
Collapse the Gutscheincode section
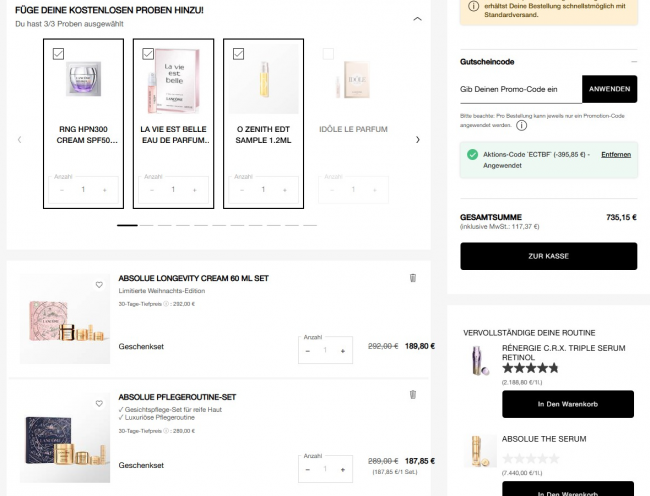coord(634,62)
